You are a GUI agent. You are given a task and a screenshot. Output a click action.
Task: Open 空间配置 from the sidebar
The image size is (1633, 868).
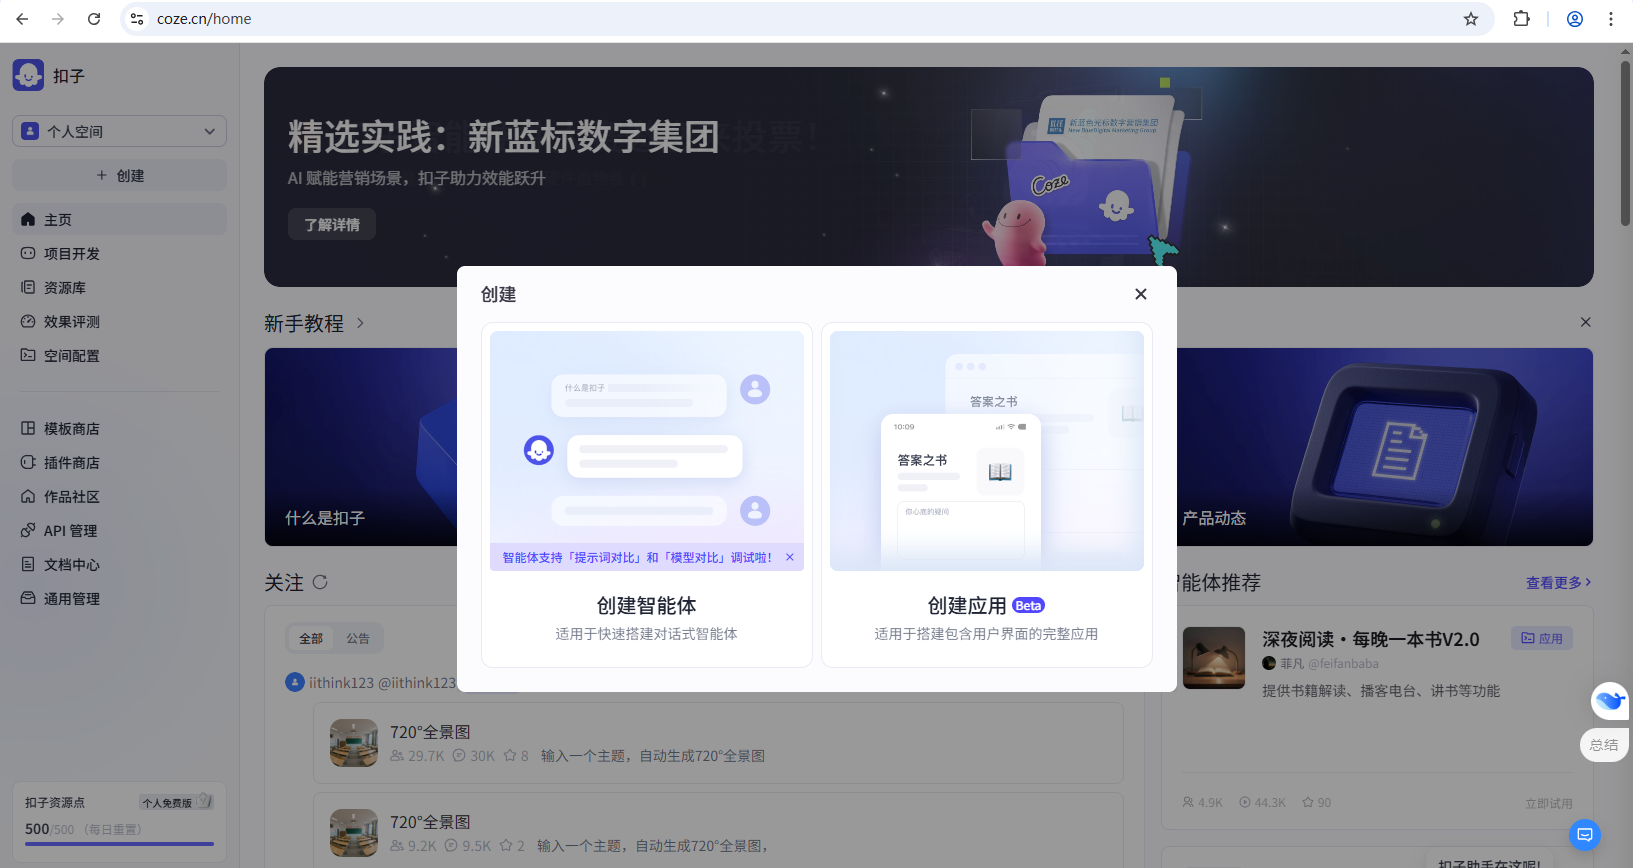(x=119, y=355)
